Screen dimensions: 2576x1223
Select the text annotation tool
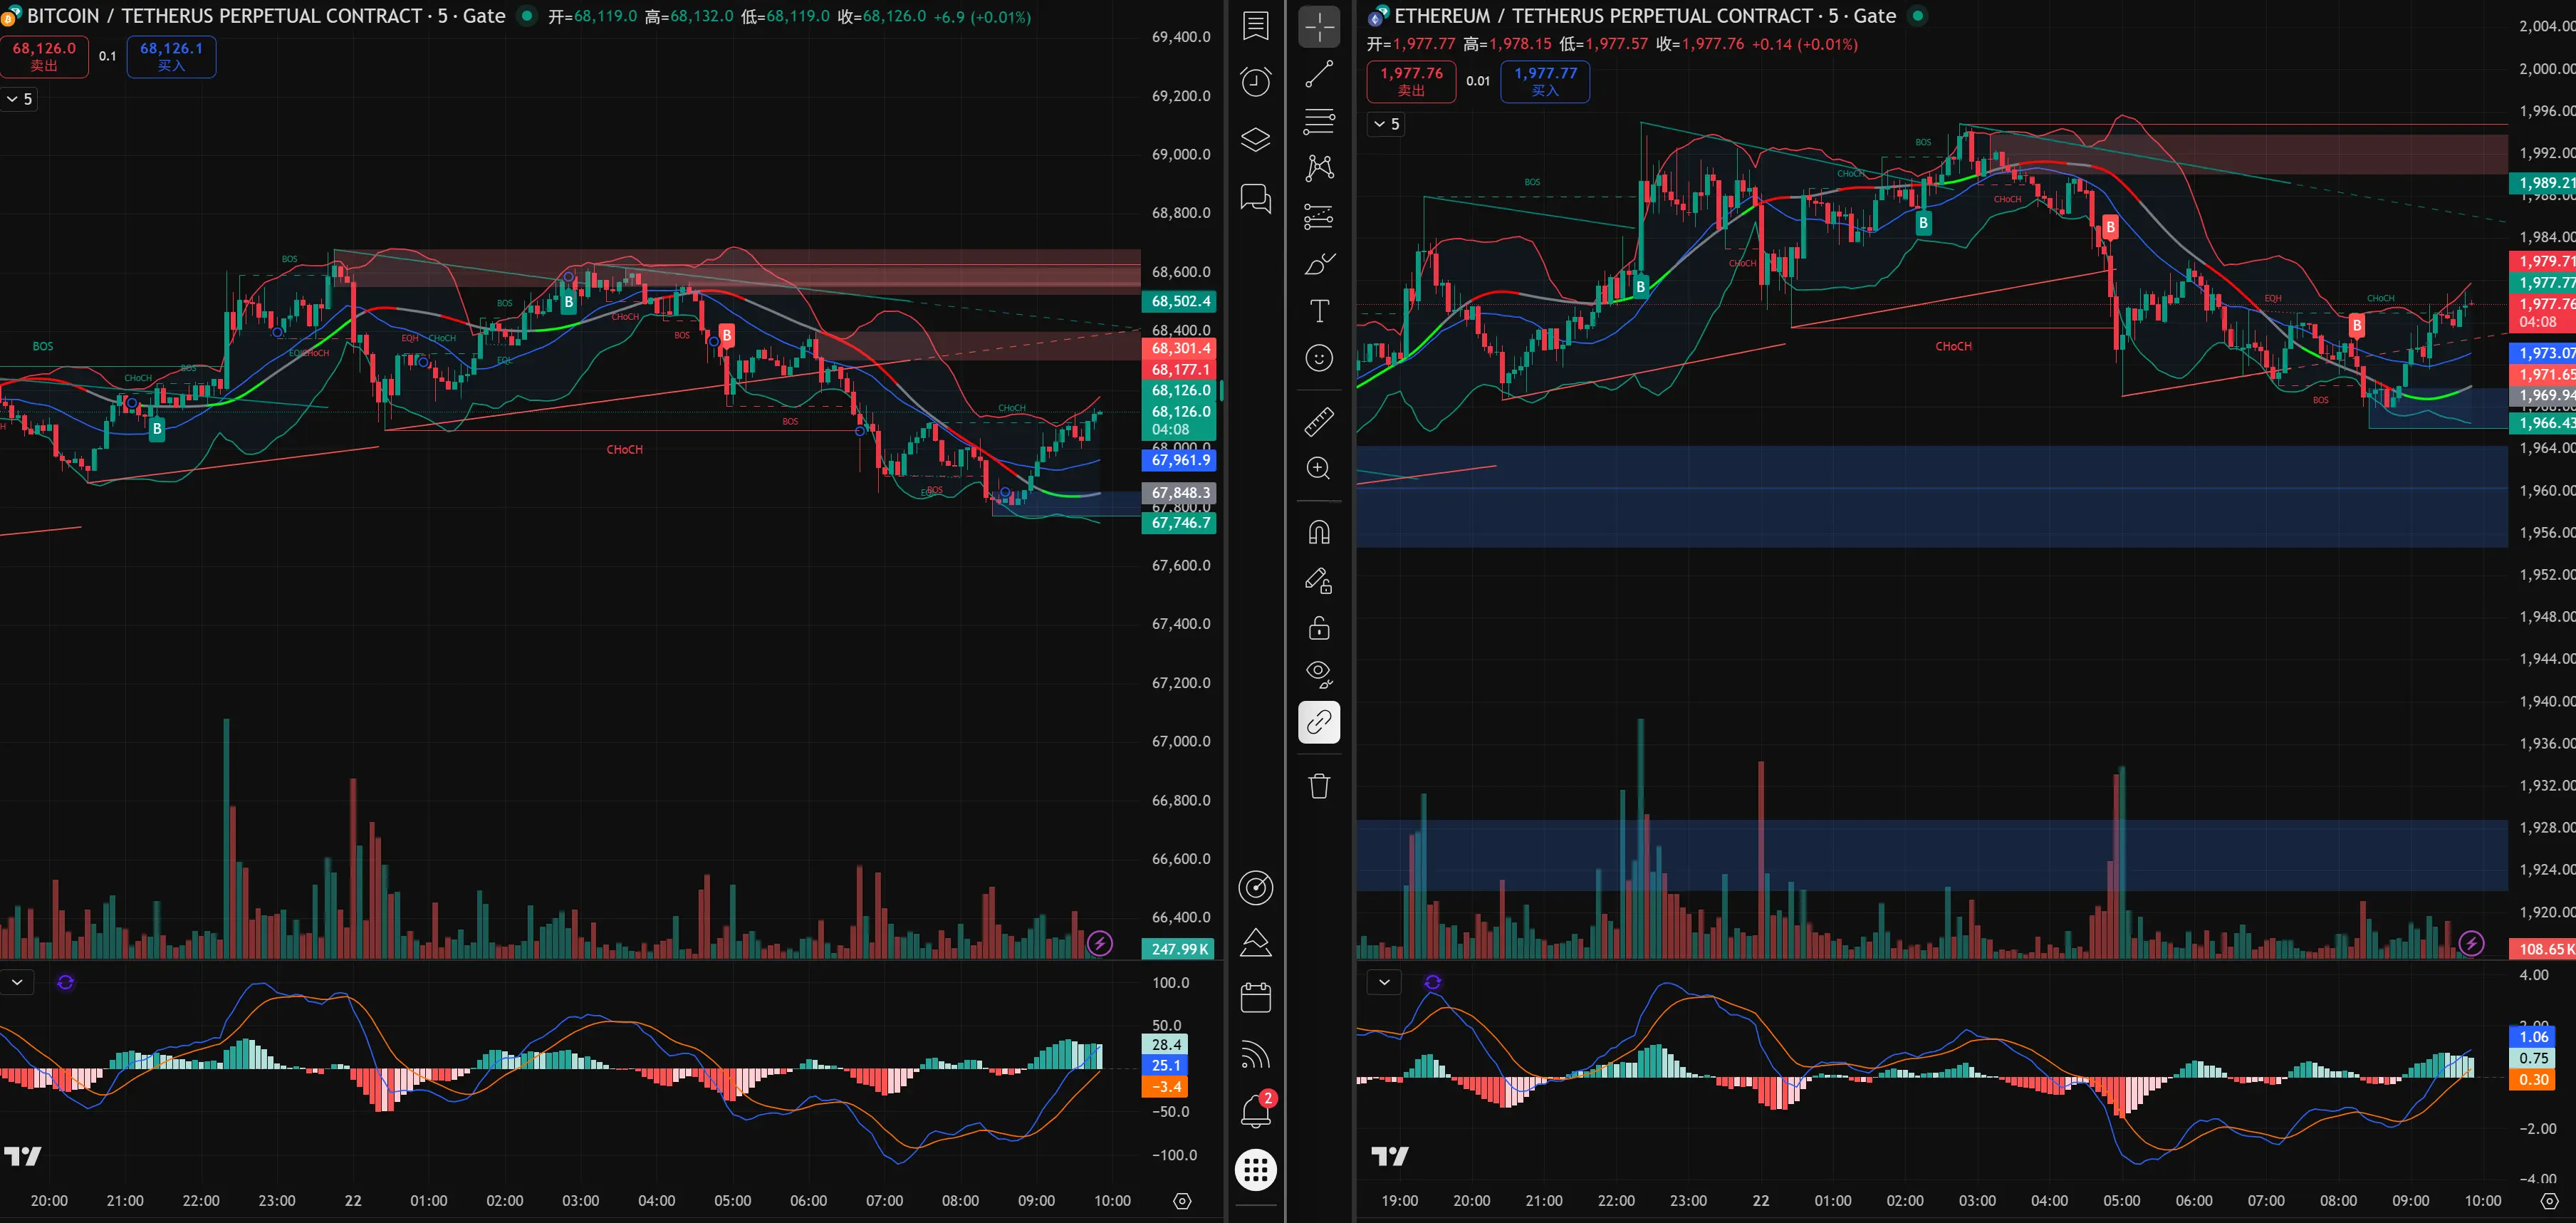[x=1319, y=311]
